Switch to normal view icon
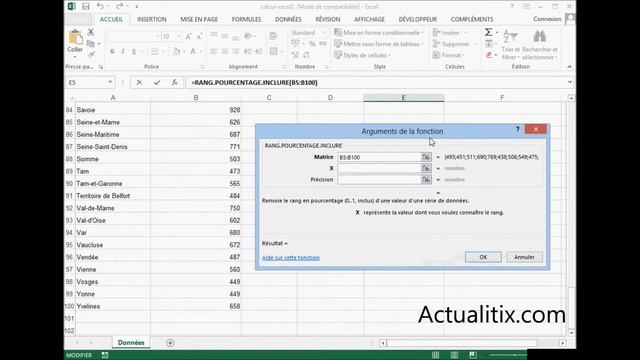The width and height of the screenshot is (640, 360). pos(436,355)
